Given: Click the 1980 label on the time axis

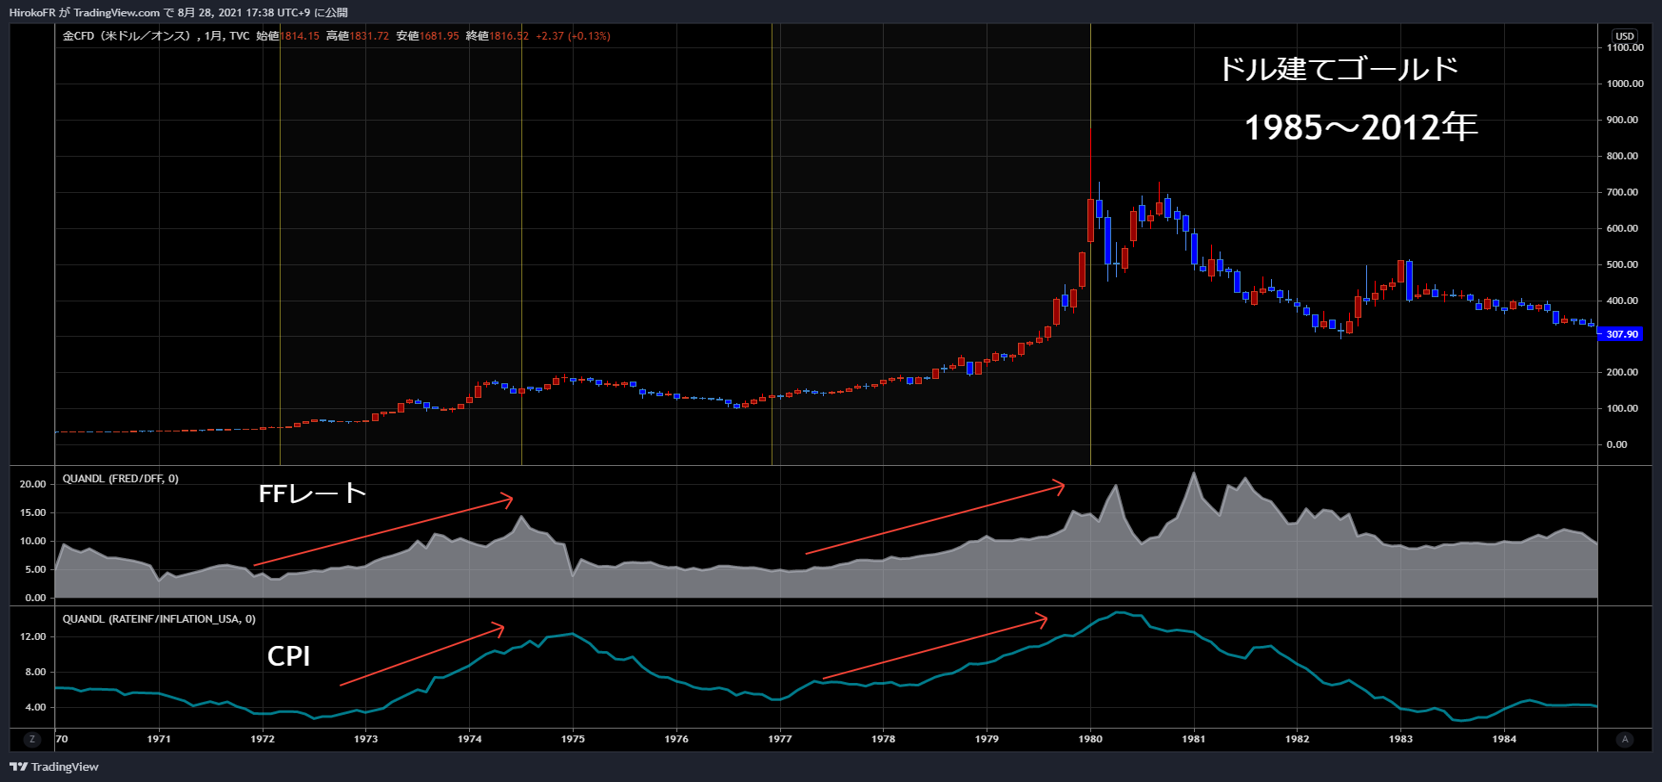Looking at the screenshot, I should [x=1090, y=739].
